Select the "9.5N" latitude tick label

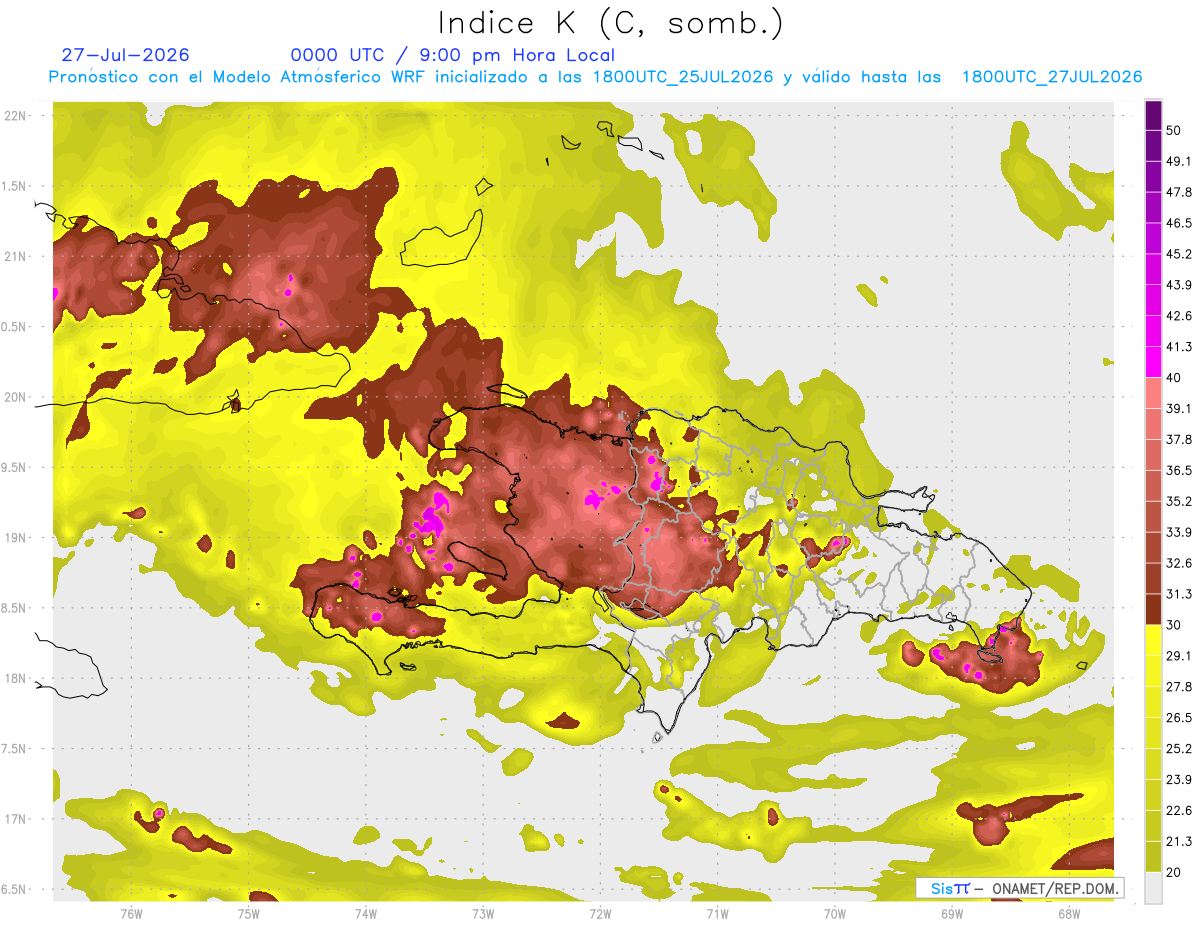pyautogui.click(x=15, y=468)
